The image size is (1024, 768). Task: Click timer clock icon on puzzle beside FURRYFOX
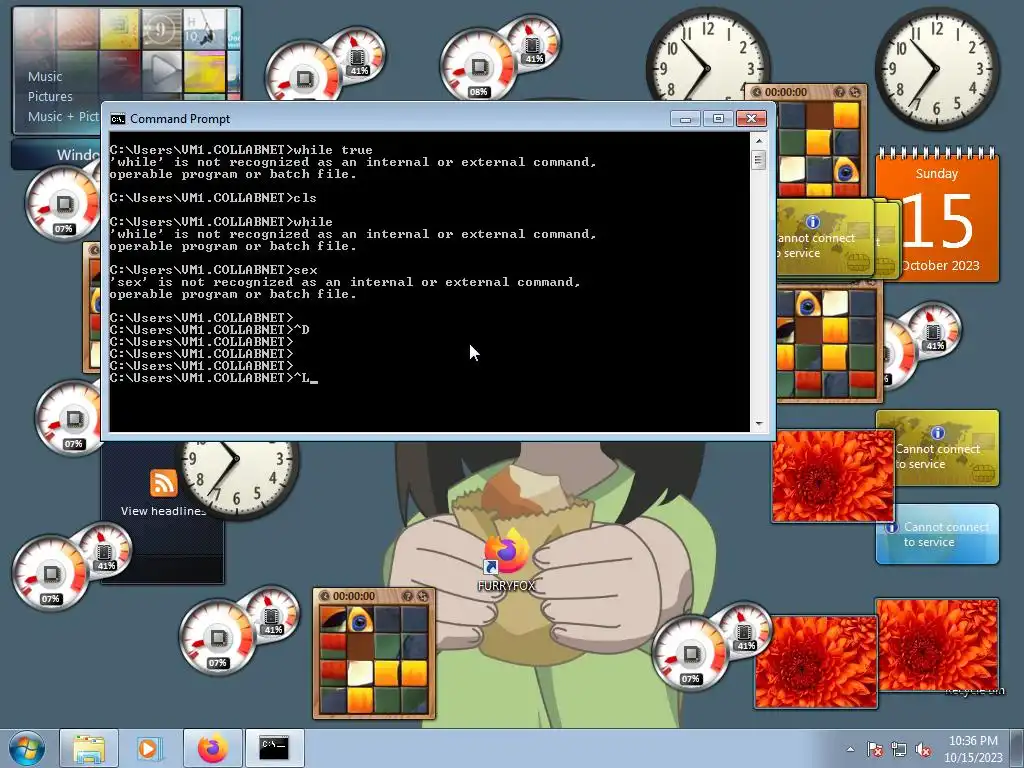[x=325, y=596]
